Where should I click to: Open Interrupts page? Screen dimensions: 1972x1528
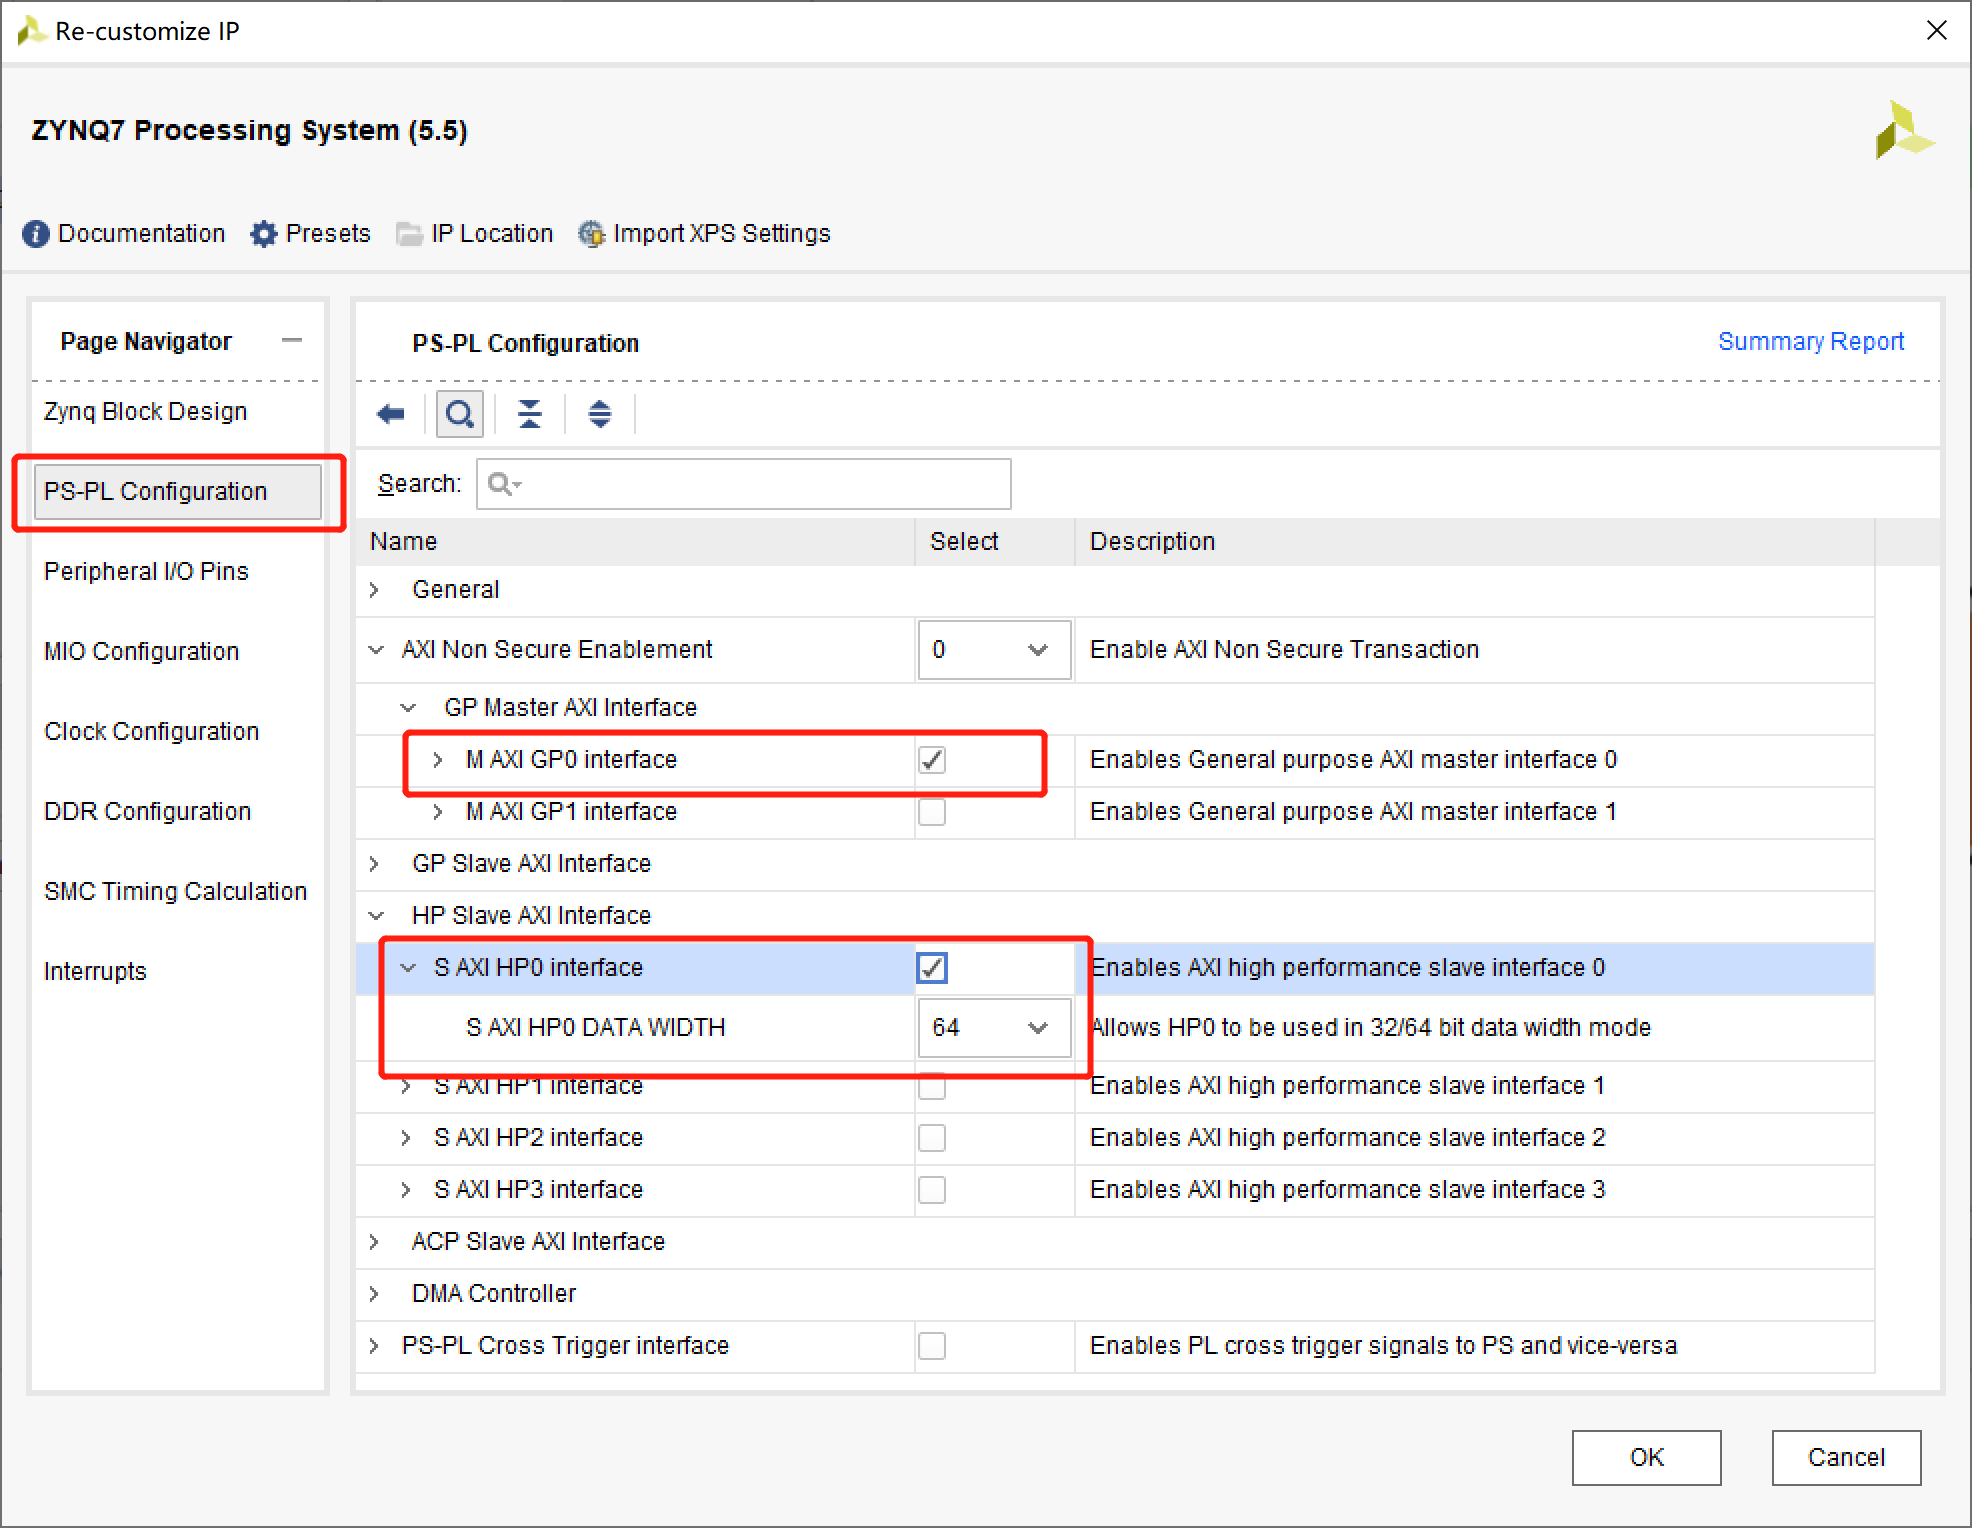(x=95, y=972)
